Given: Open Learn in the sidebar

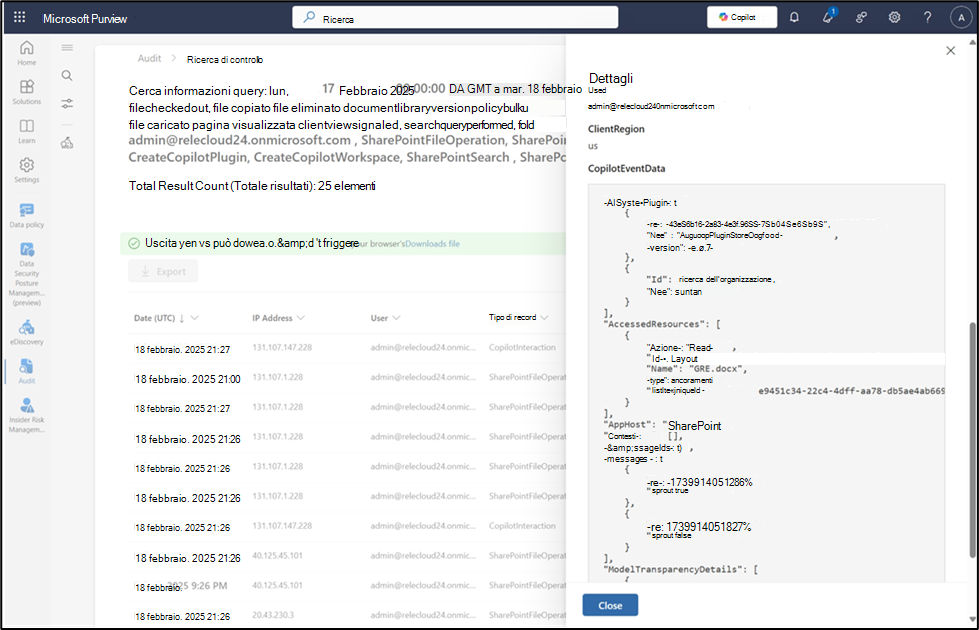Looking at the screenshot, I should [27, 131].
